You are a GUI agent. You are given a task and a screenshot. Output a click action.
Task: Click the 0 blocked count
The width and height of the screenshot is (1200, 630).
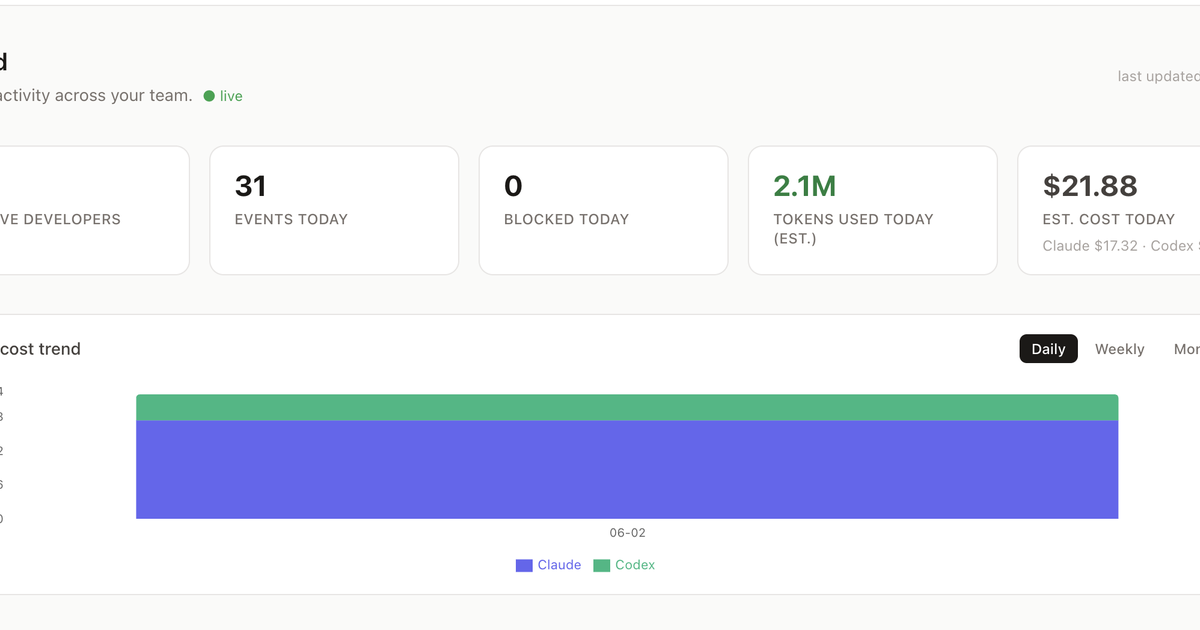click(x=513, y=186)
